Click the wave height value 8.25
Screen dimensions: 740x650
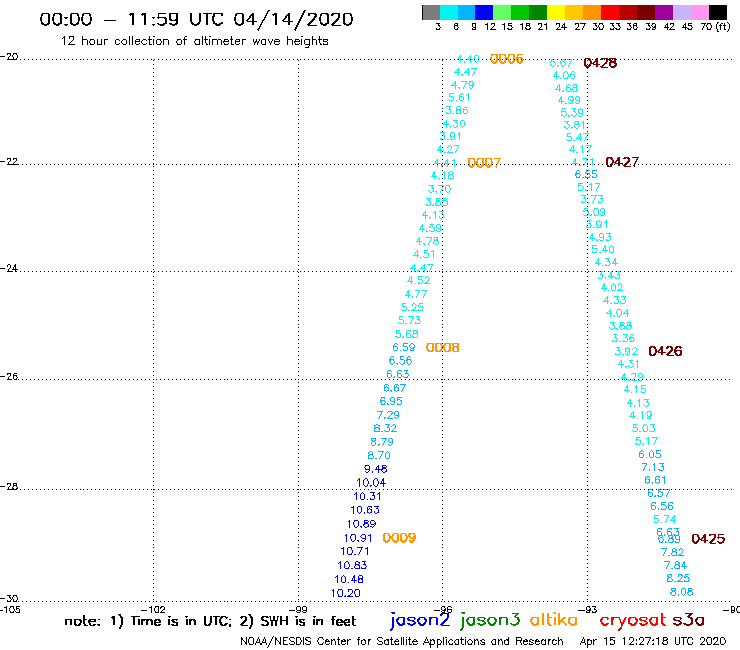pyautogui.click(x=678, y=578)
